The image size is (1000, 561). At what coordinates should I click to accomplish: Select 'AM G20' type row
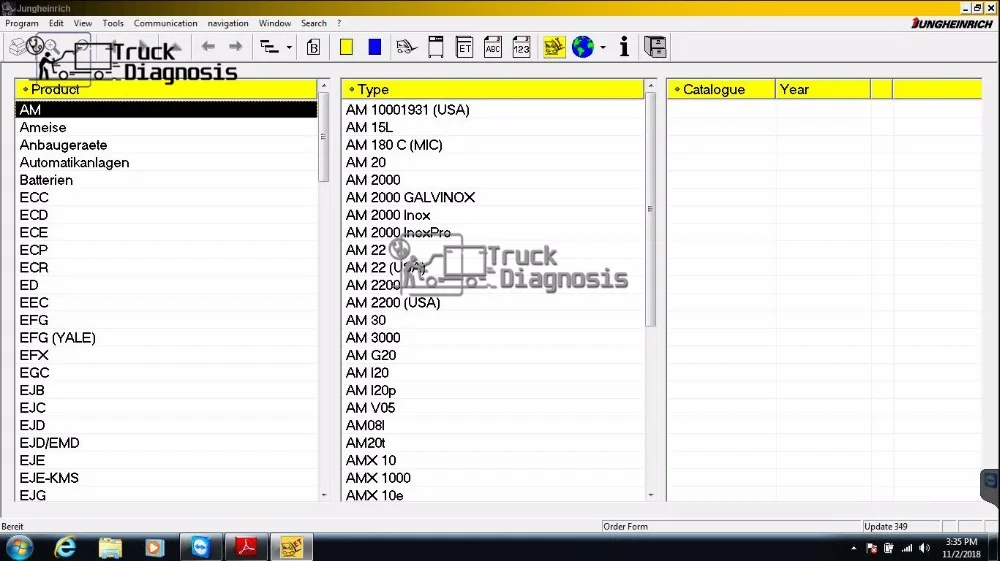tap(492, 355)
